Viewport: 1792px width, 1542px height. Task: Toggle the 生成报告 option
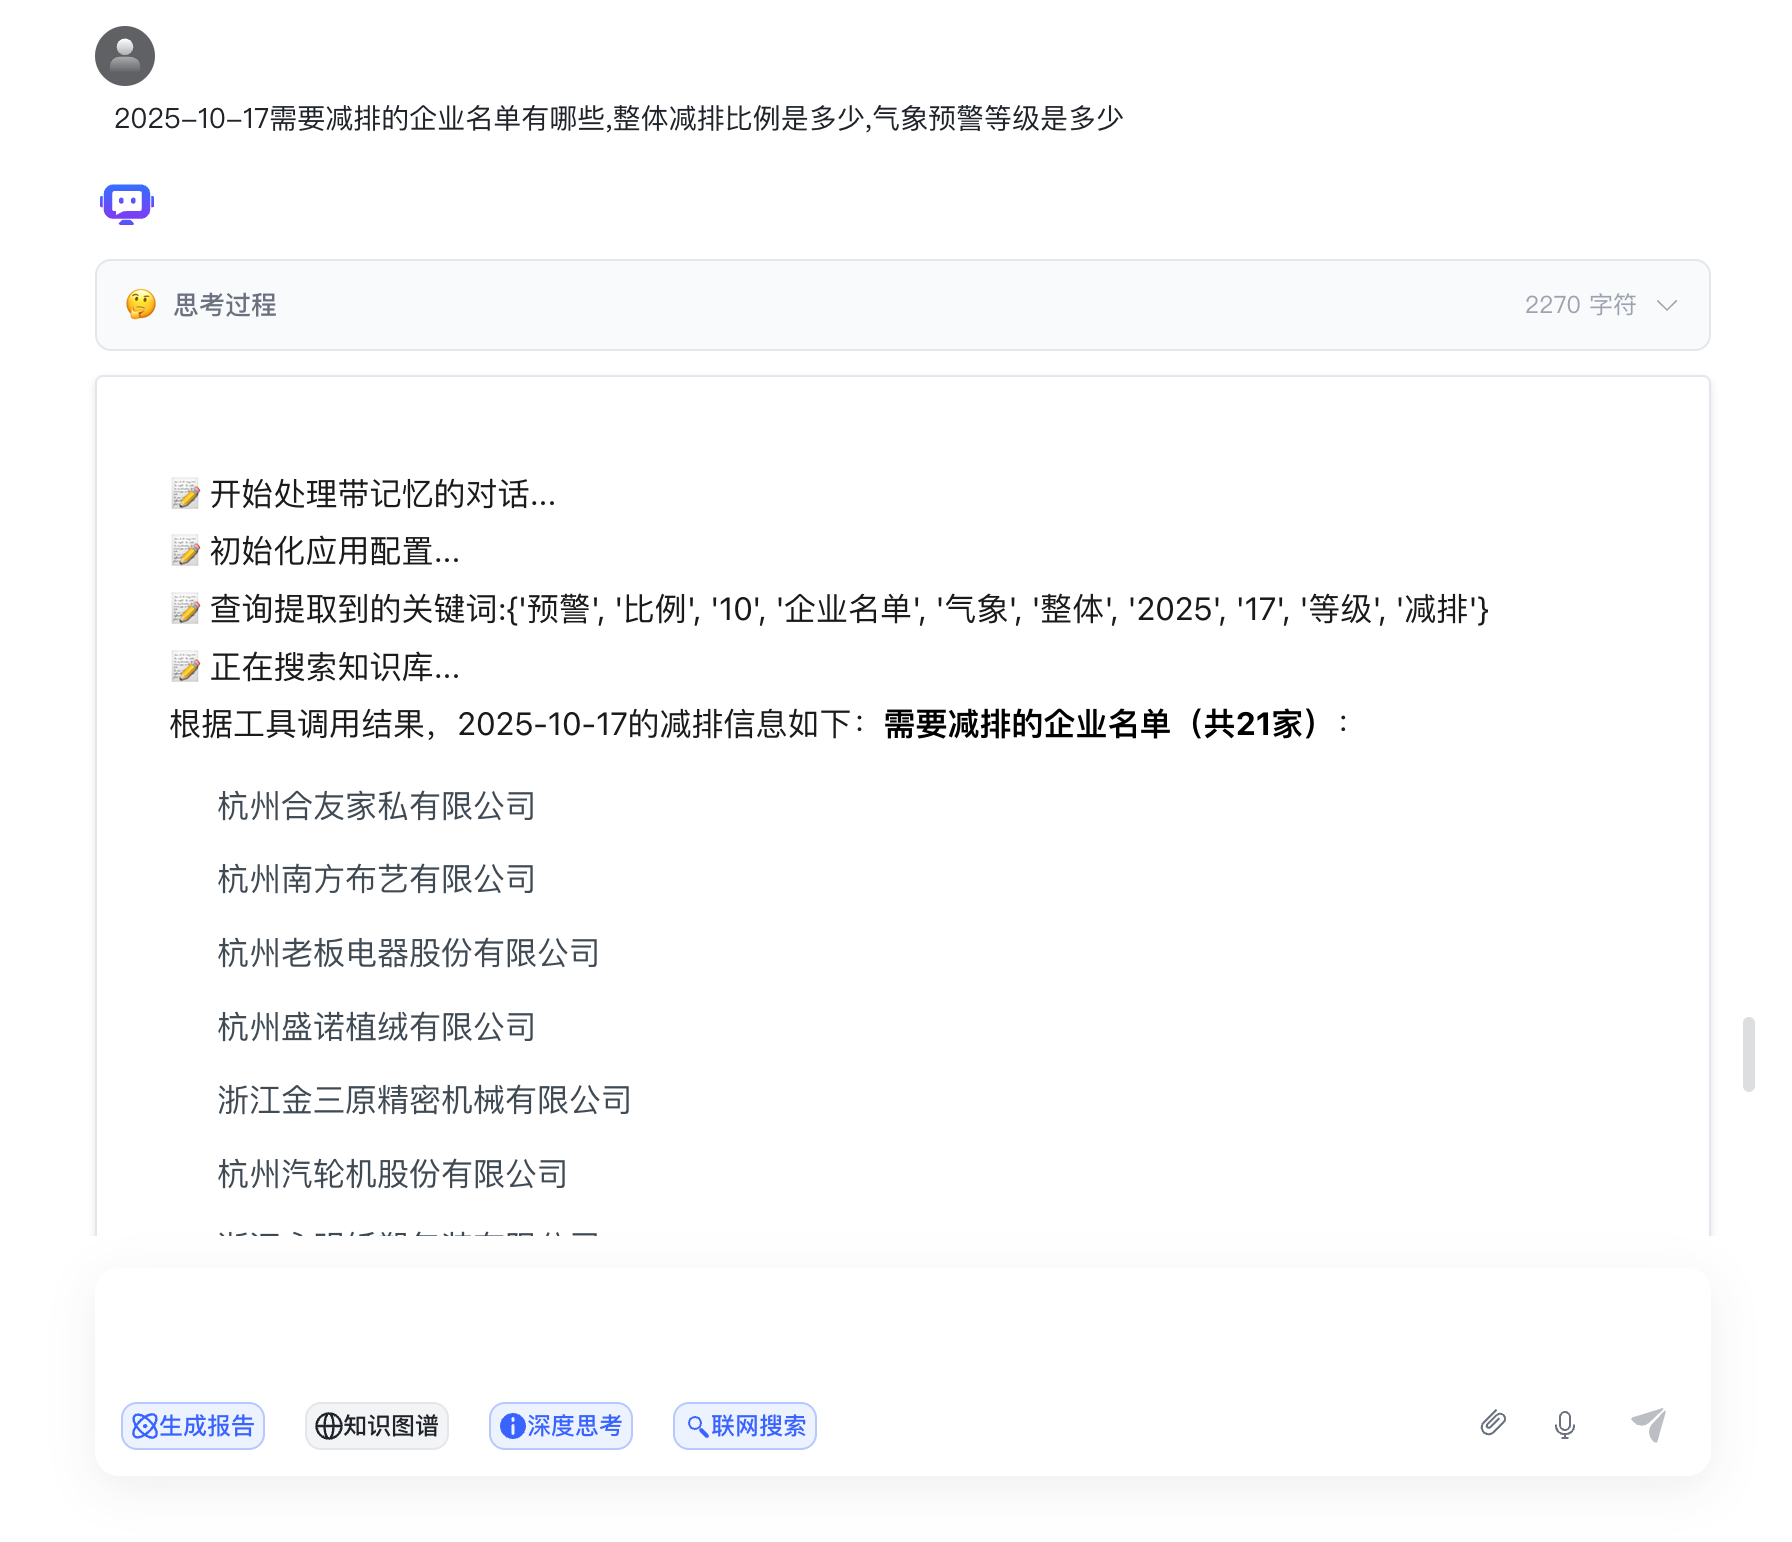click(x=193, y=1426)
